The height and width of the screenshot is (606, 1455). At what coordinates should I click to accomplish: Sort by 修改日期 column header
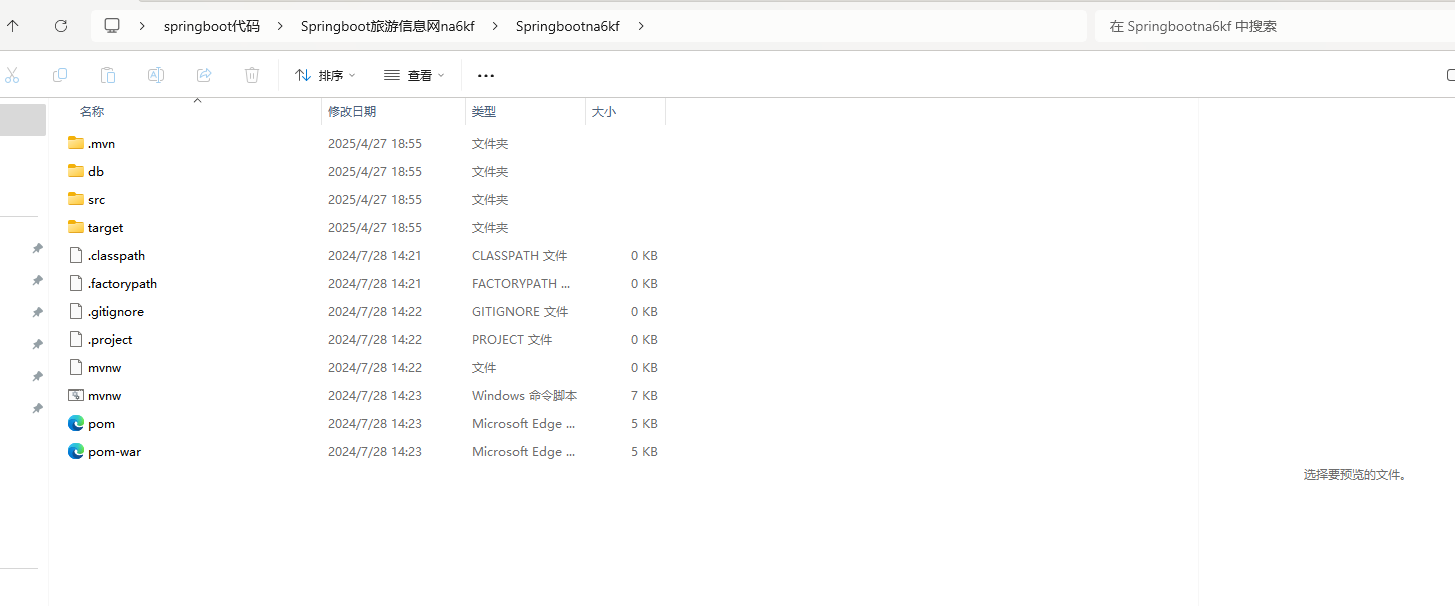click(x=352, y=112)
